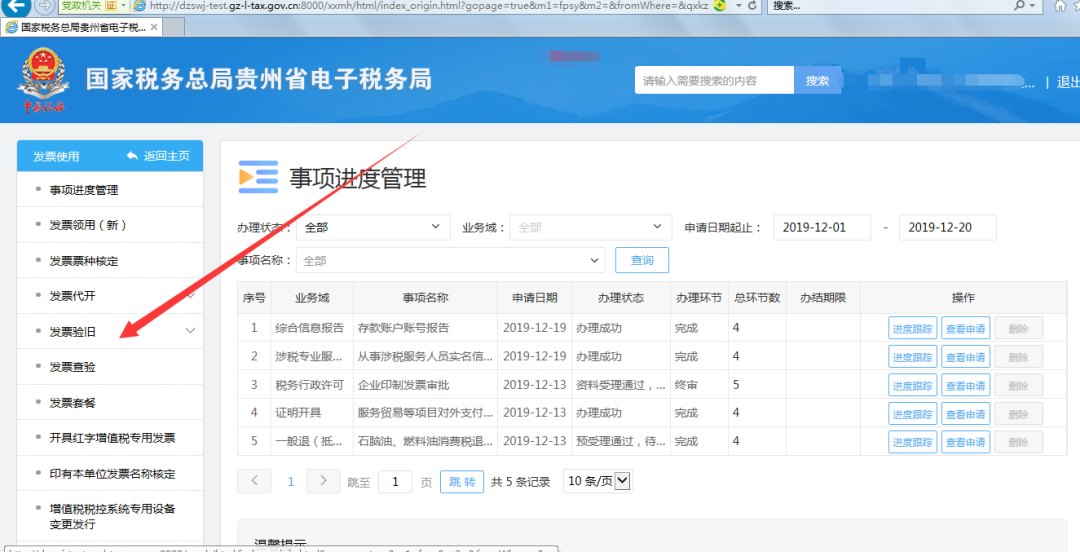Click 查看申请 for 存款账户账号报告 row

(966, 329)
